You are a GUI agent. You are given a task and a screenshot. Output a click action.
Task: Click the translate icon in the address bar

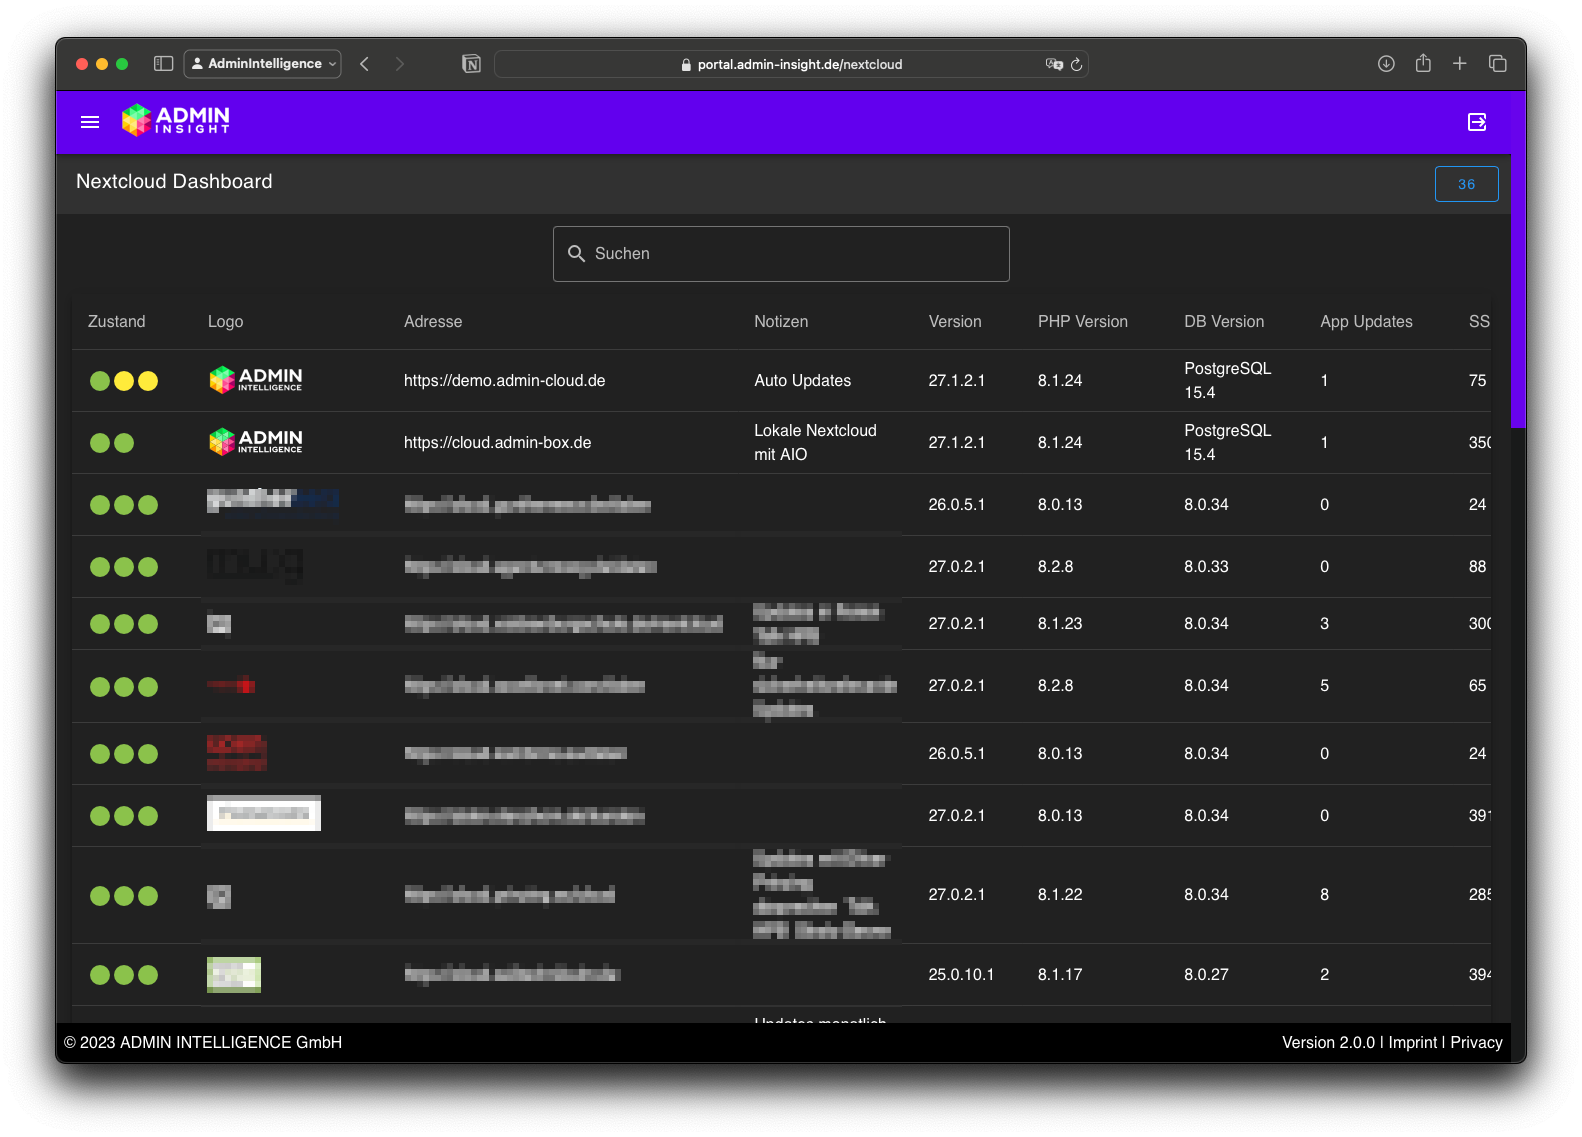coord(1054,64)
